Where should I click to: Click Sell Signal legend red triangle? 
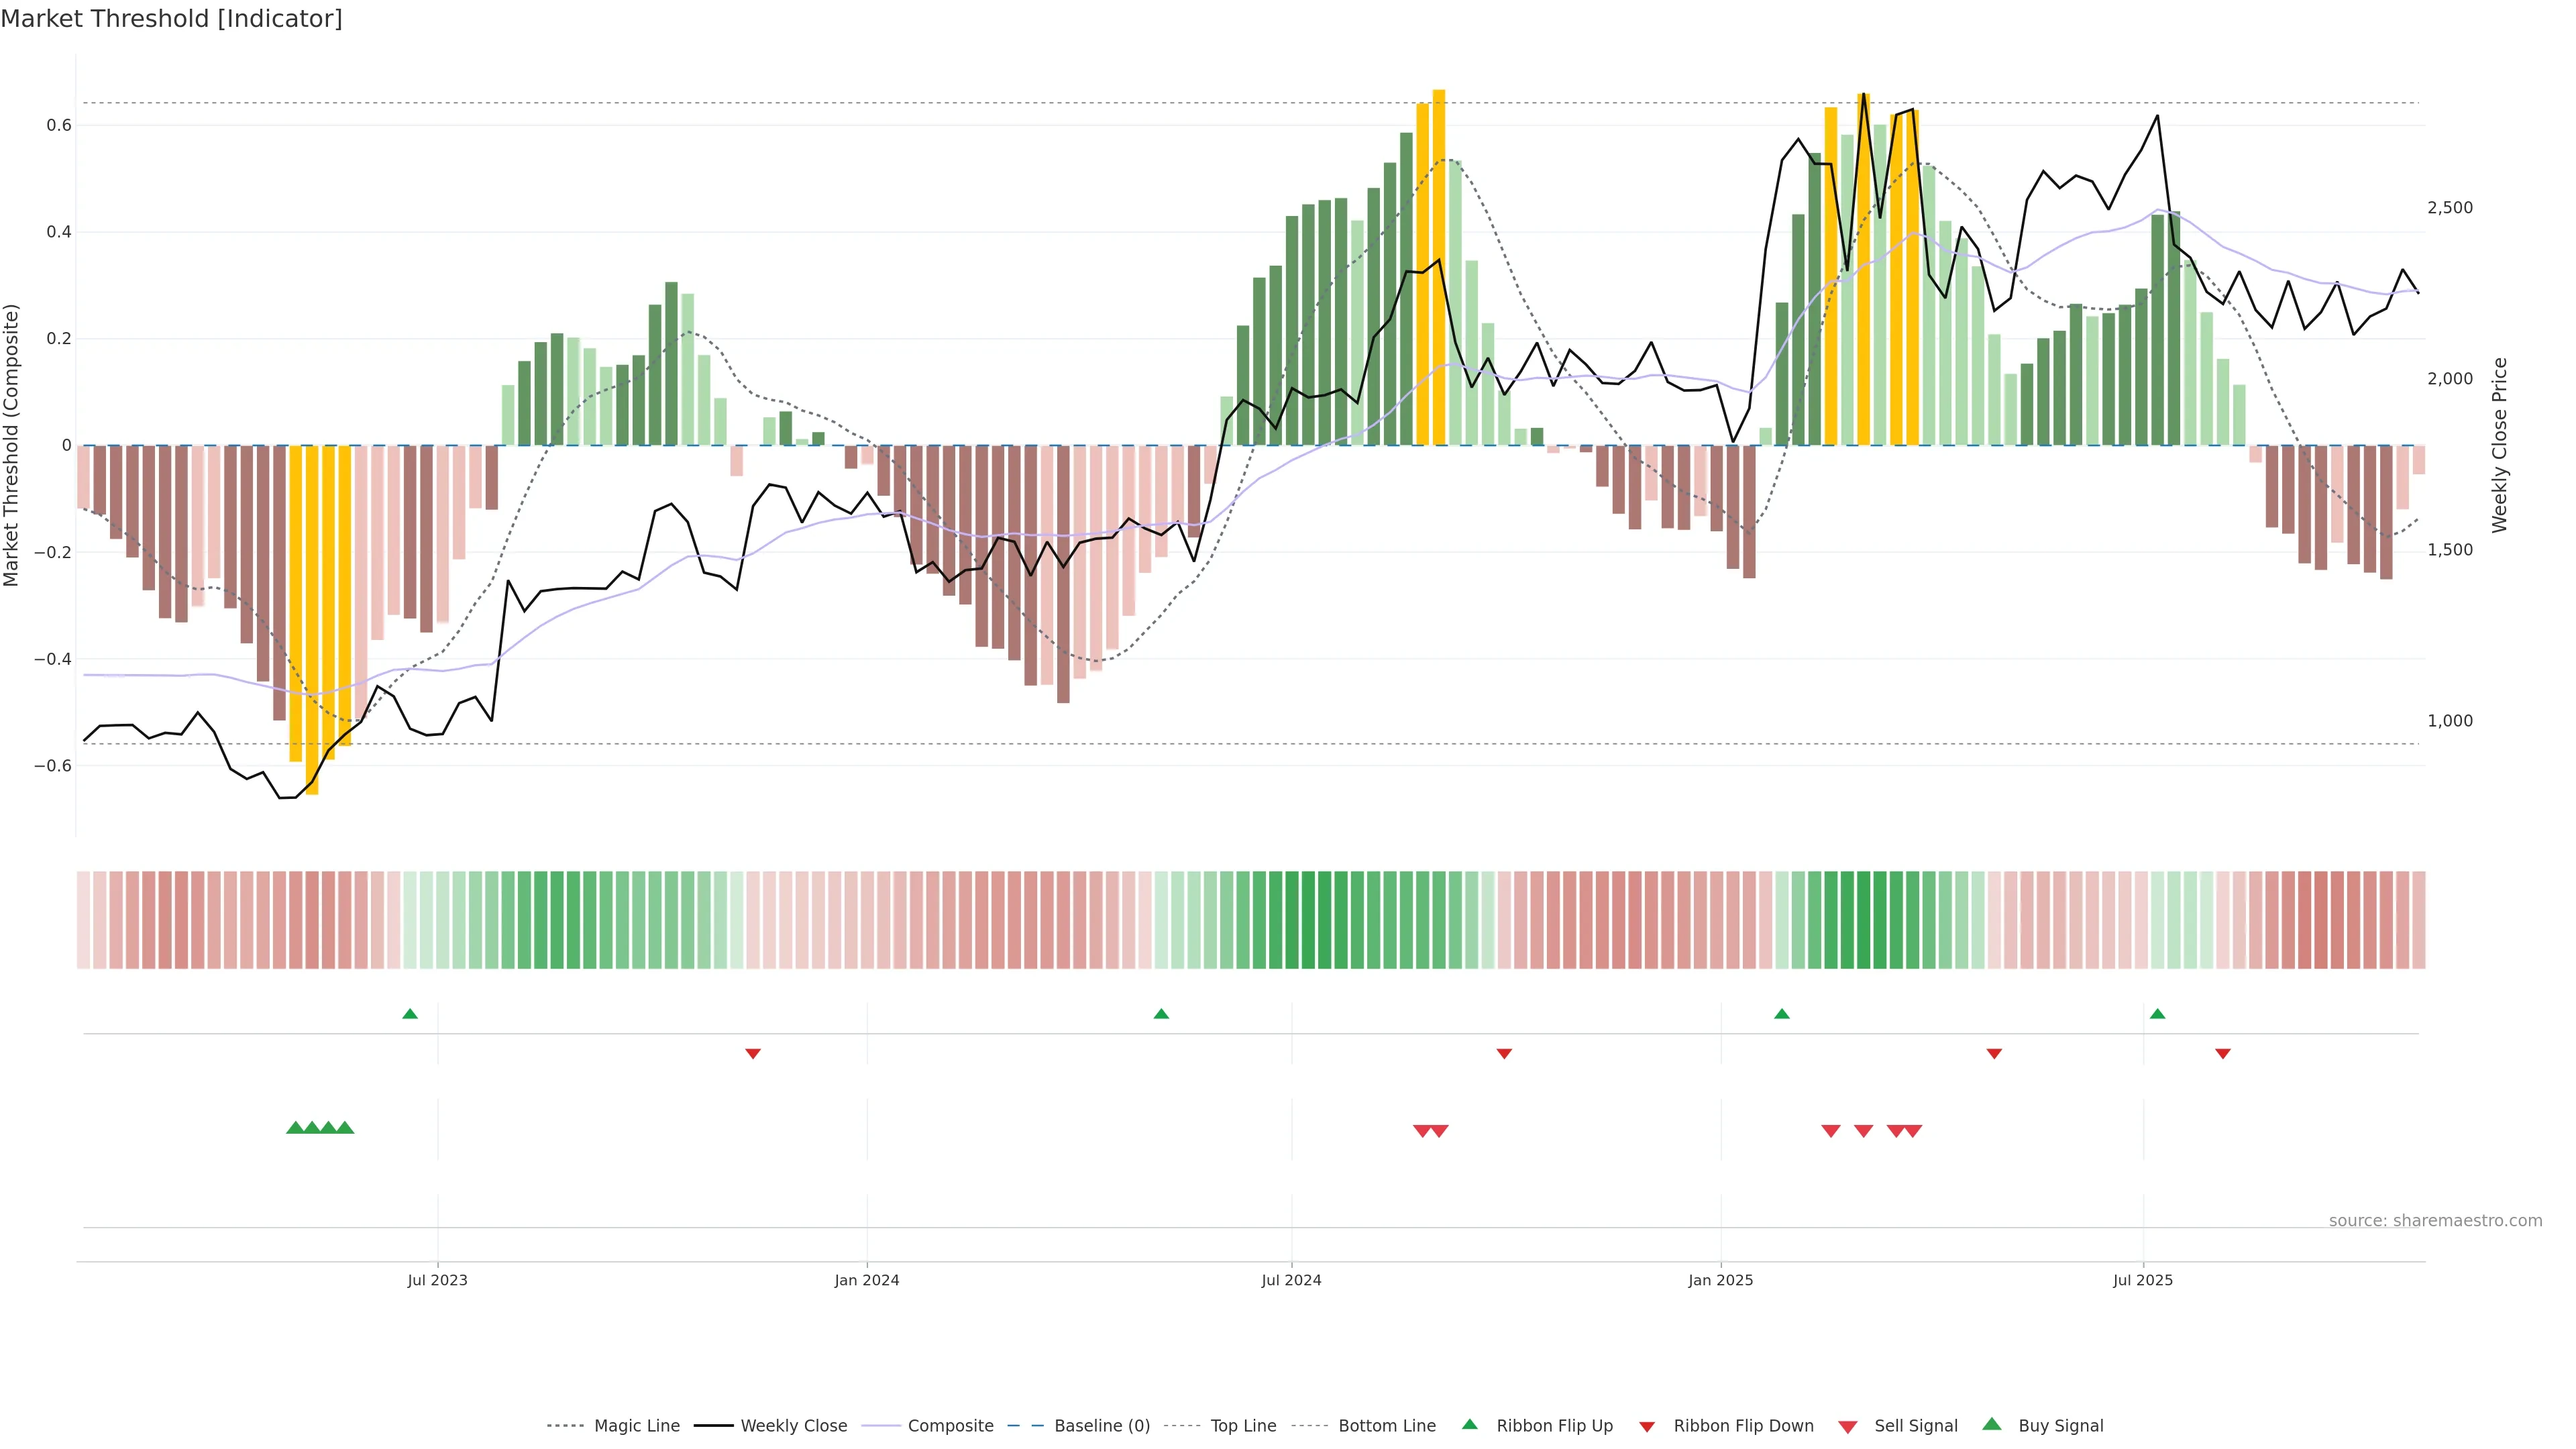[1848, 1427]
